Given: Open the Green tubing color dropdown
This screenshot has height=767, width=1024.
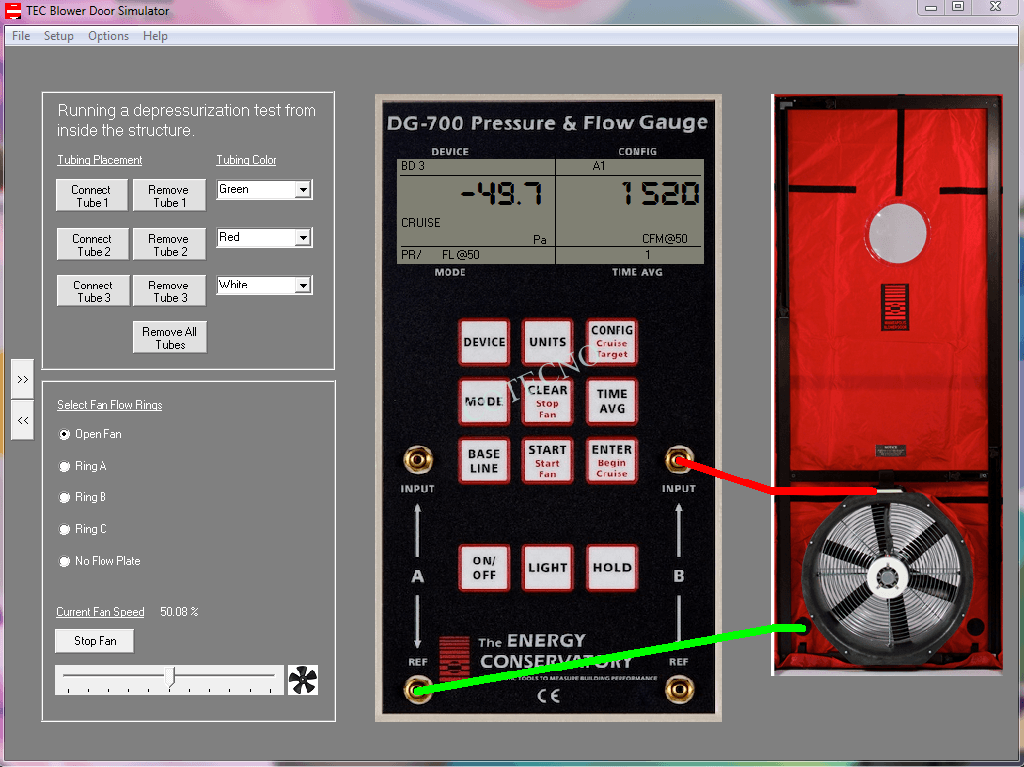Looking at the screenshot, I should pyautogui.click(x=302, y=190).
